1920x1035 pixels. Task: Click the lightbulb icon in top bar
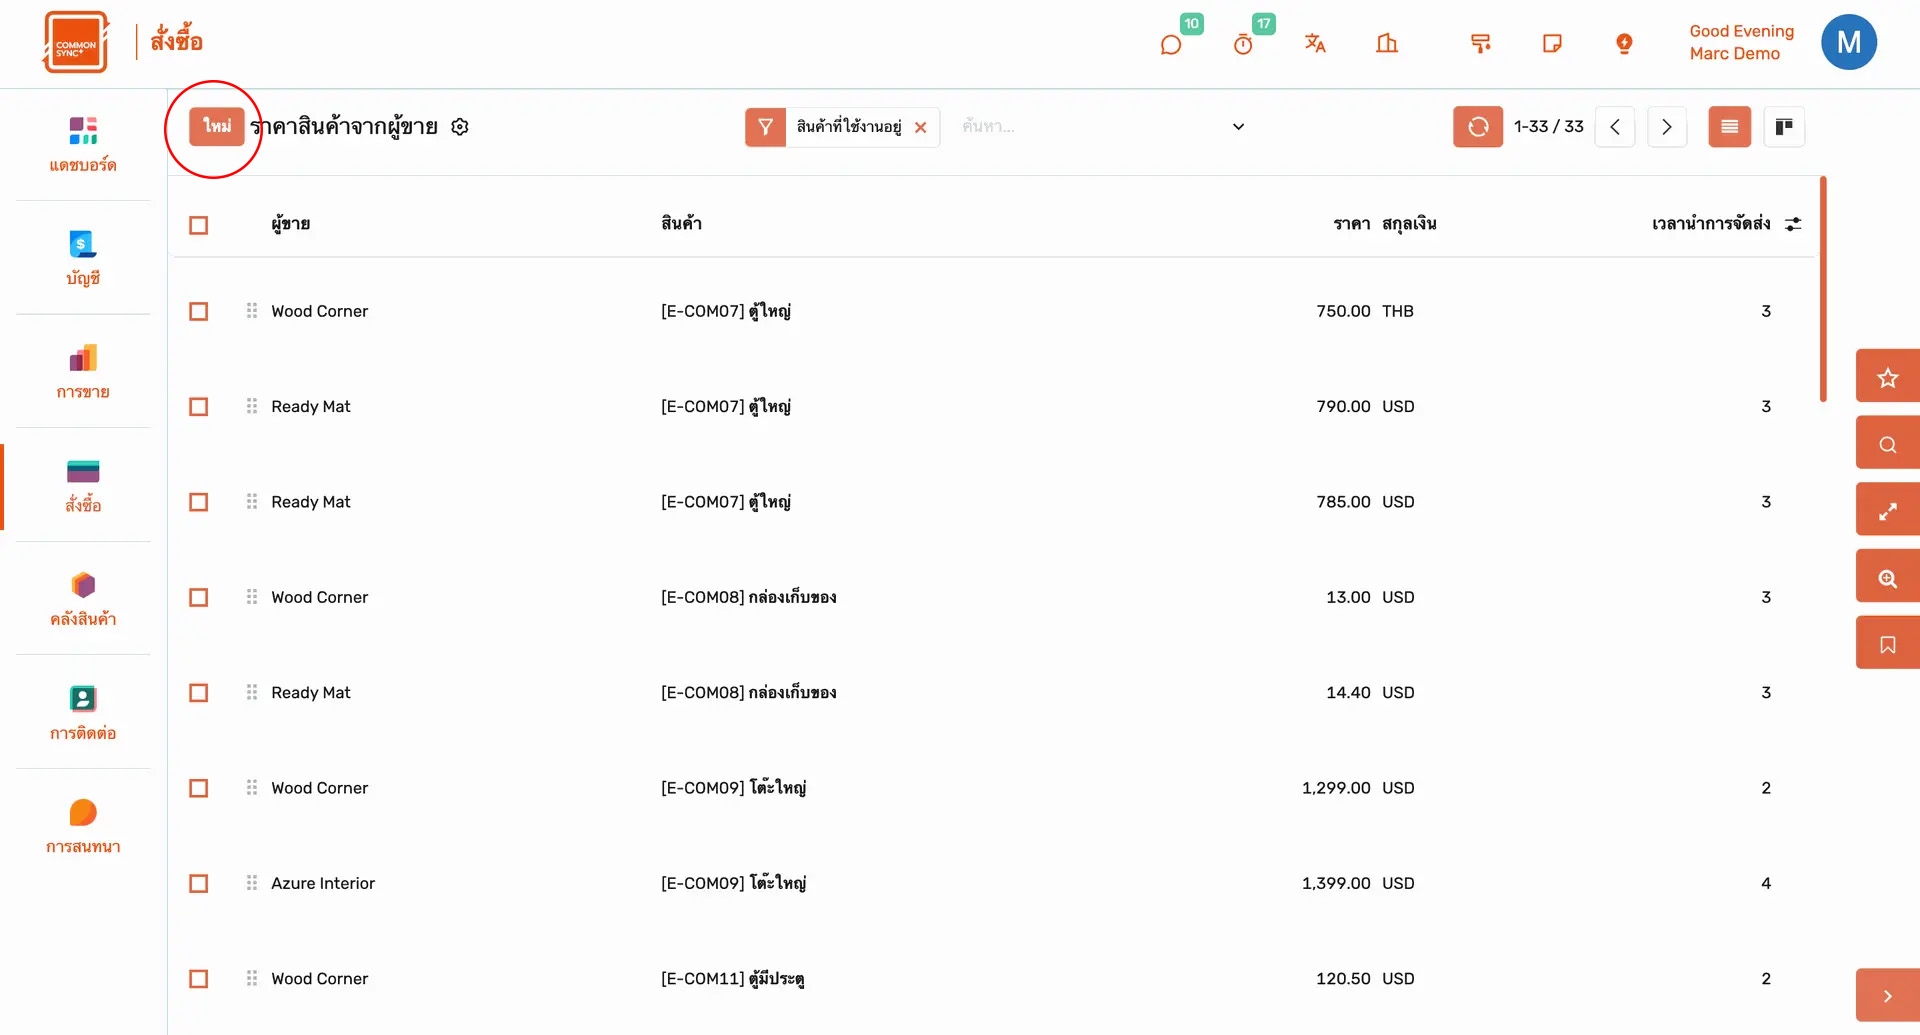(x=1624, y=43)
